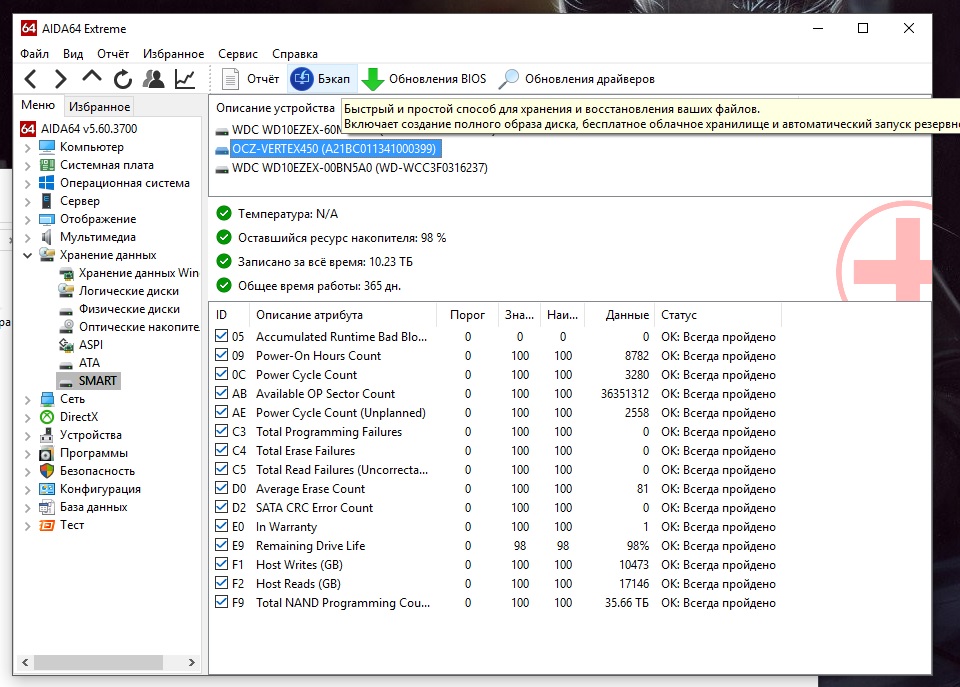Sort by Порог column header
Image resolution: width=960 pixels, height=687 pixels.
(467, 315)
